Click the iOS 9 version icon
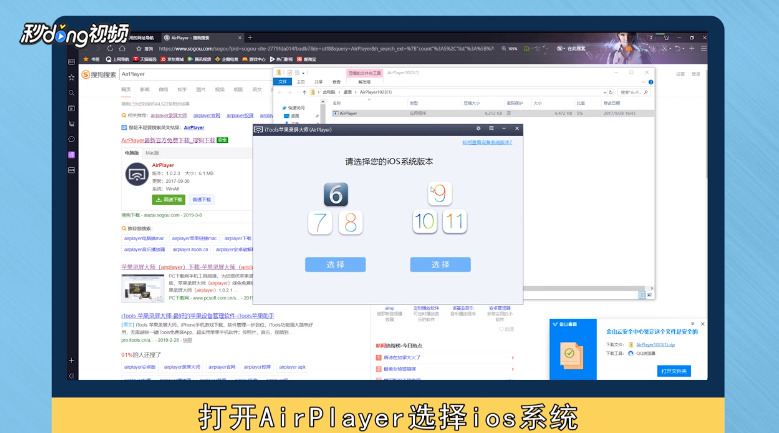The height and width of the screenshot is (433, 779). coord(440,193)
